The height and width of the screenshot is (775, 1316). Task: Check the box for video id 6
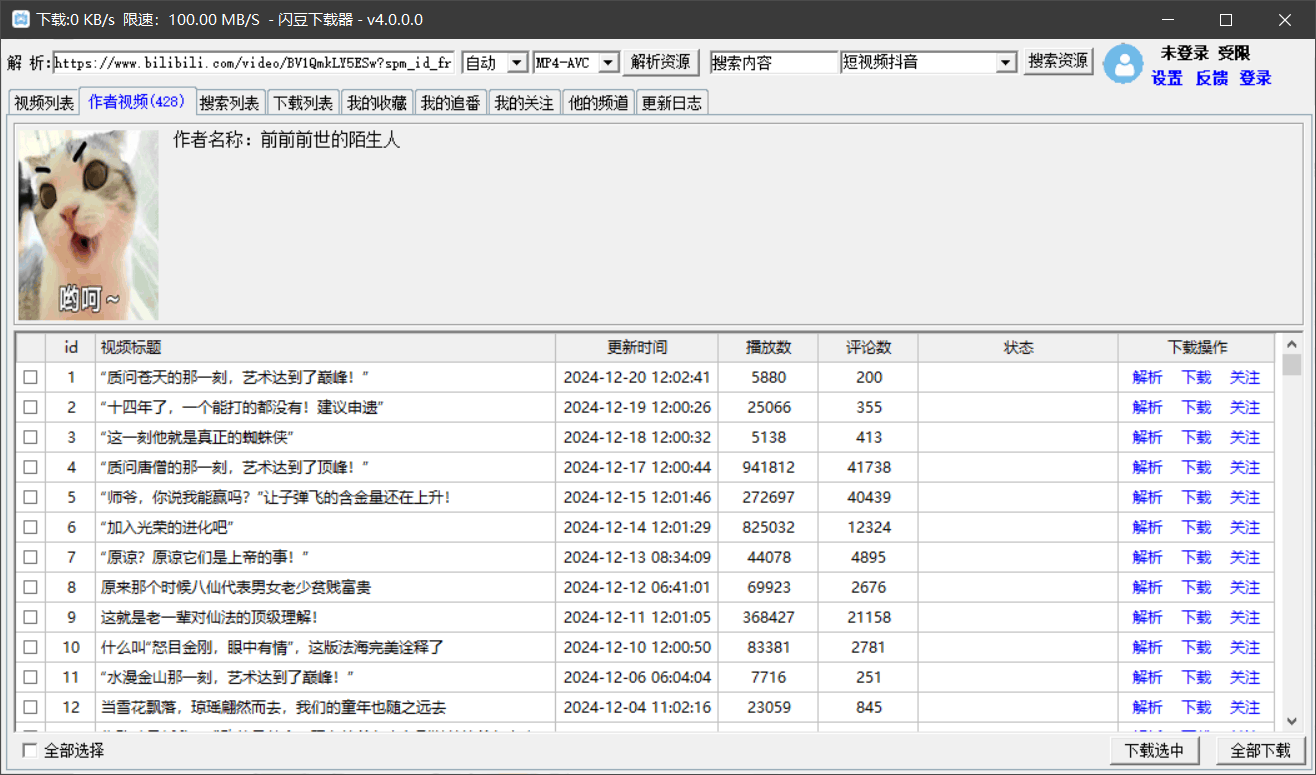pos(30,528)
